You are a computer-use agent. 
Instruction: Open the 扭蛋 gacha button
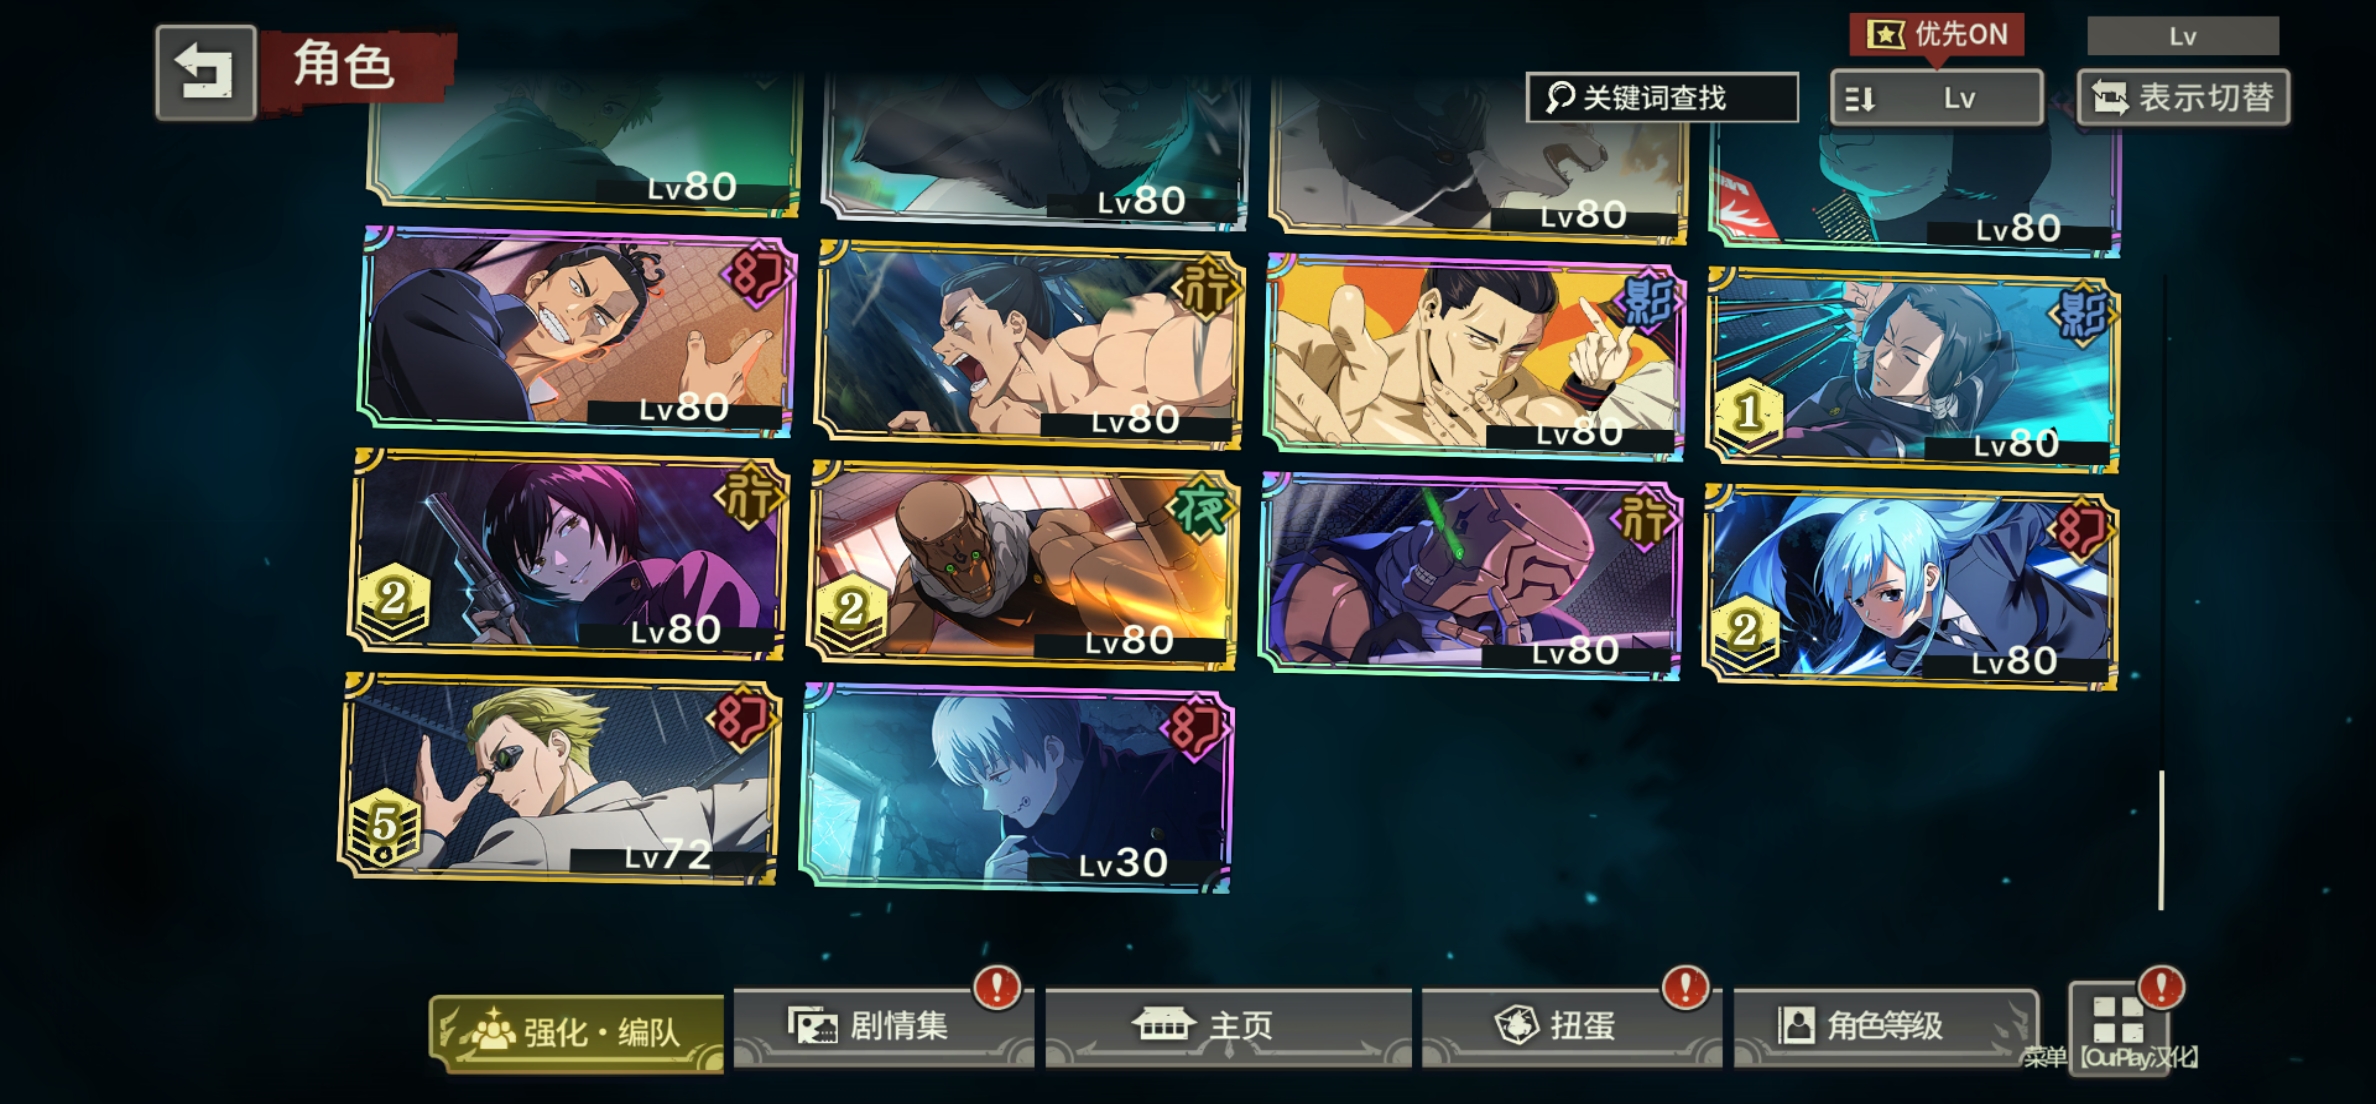[1571, 1027]
